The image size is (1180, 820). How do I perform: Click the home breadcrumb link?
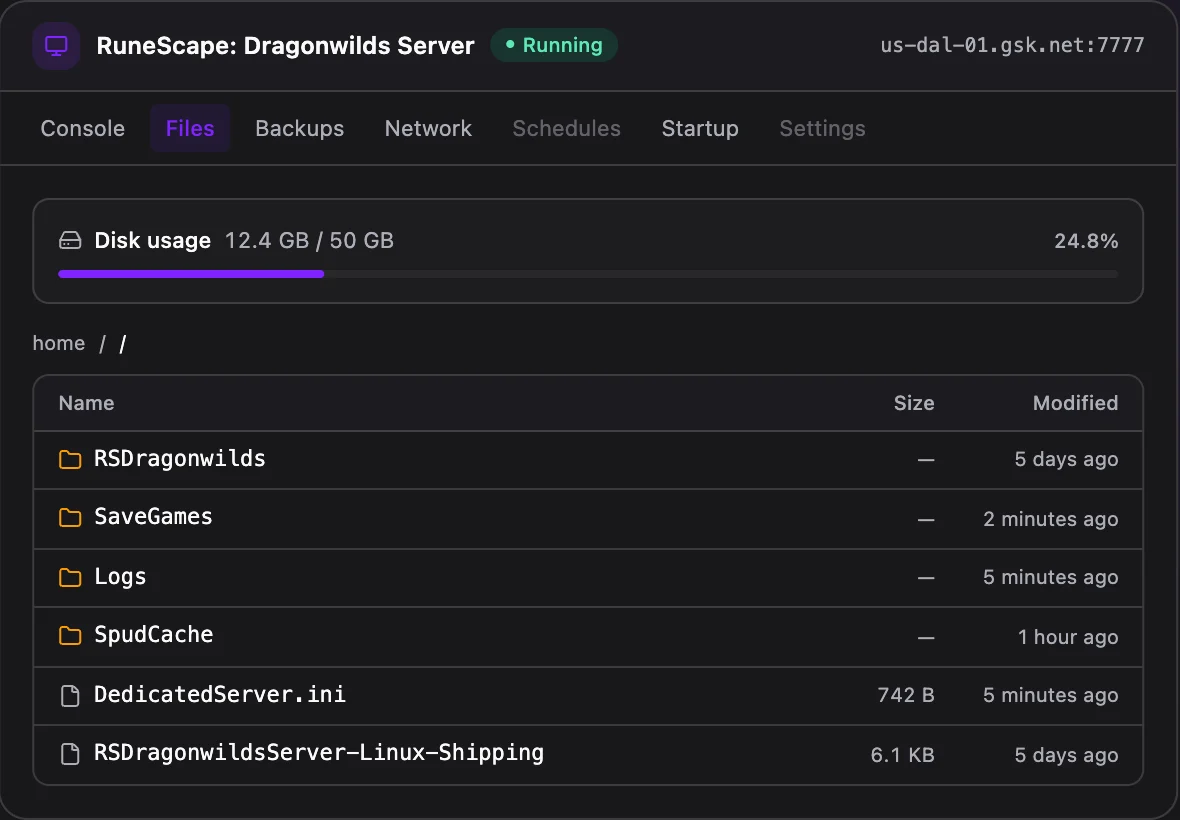click(x=59, y=344)
